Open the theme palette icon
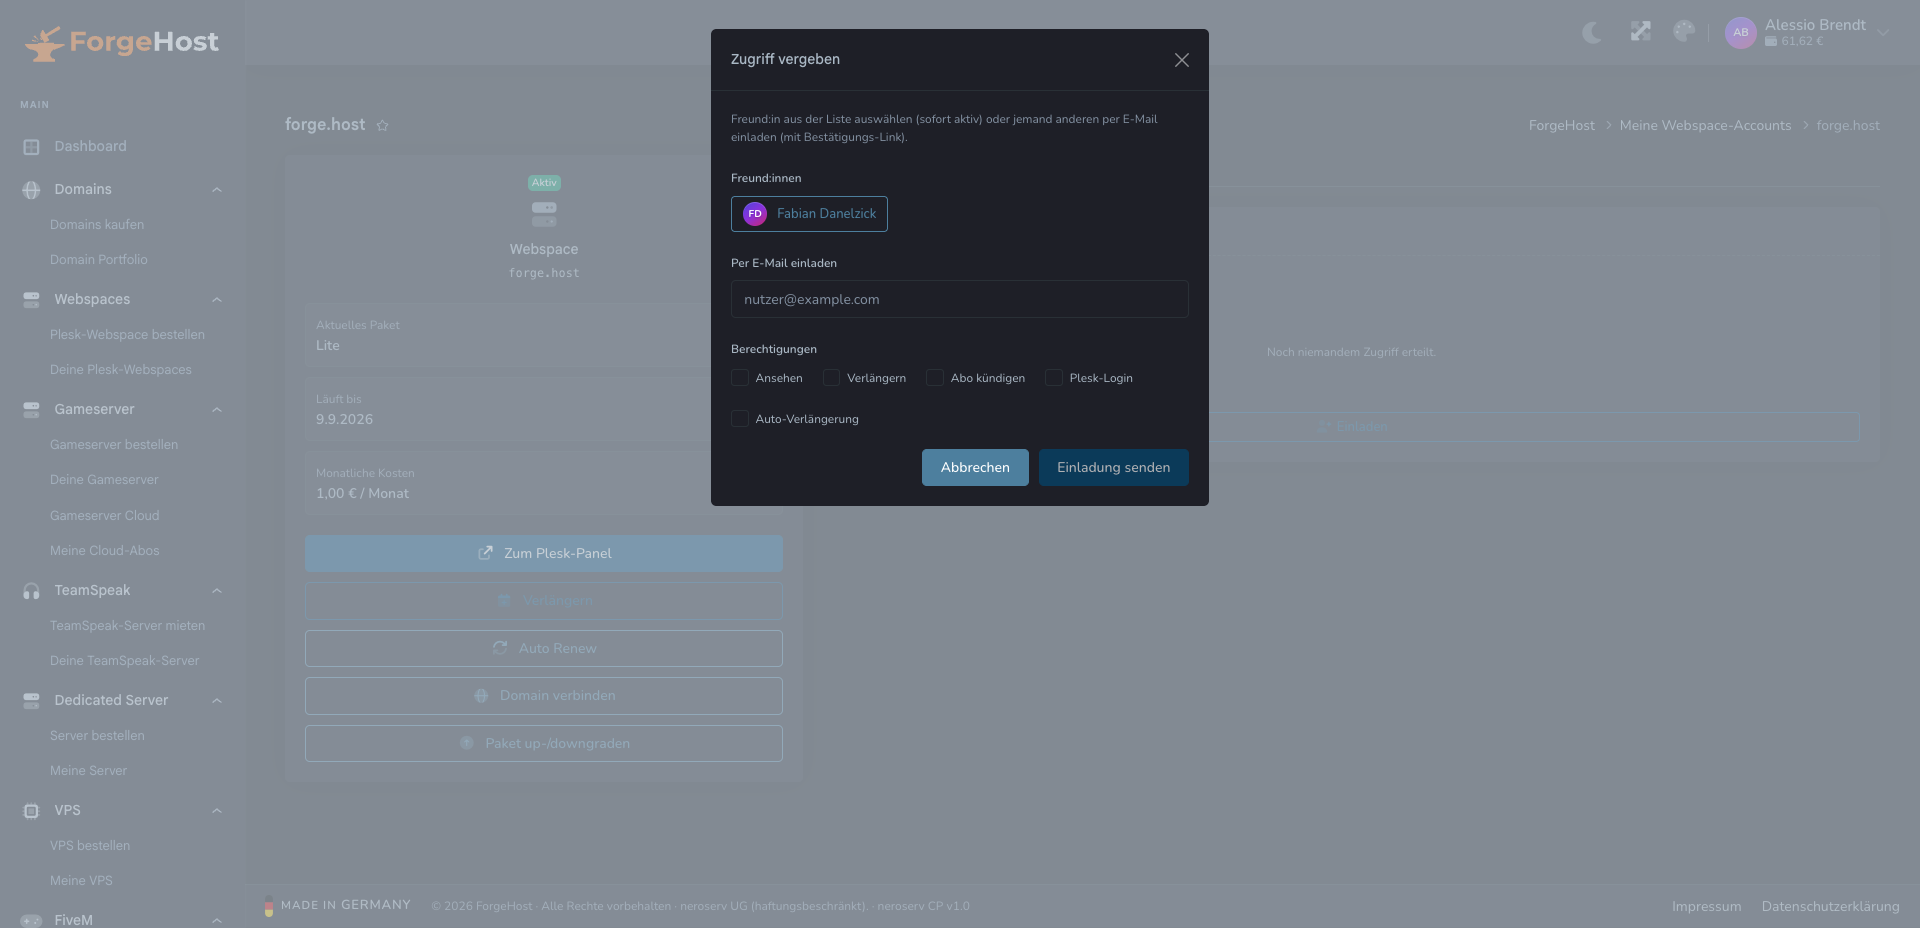Image resolution: width=1920 pixels, height=928 pixels. point(1684,32)
